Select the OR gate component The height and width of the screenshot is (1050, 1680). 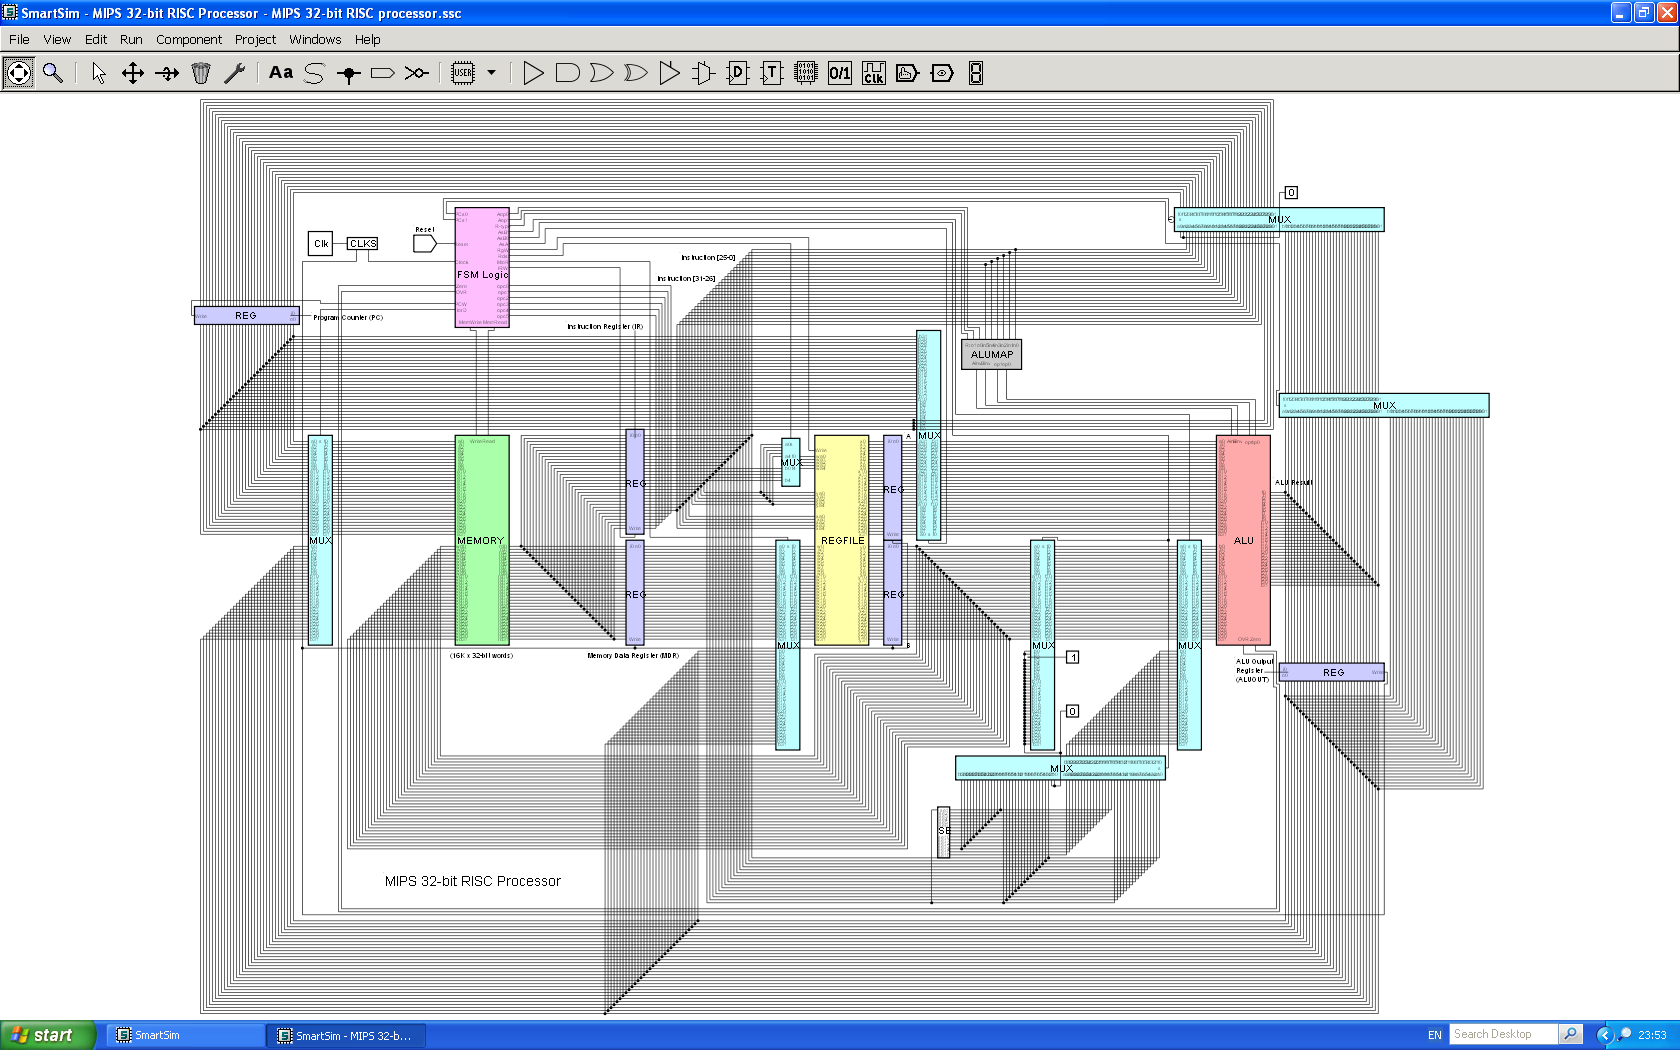tap(602, 73)
